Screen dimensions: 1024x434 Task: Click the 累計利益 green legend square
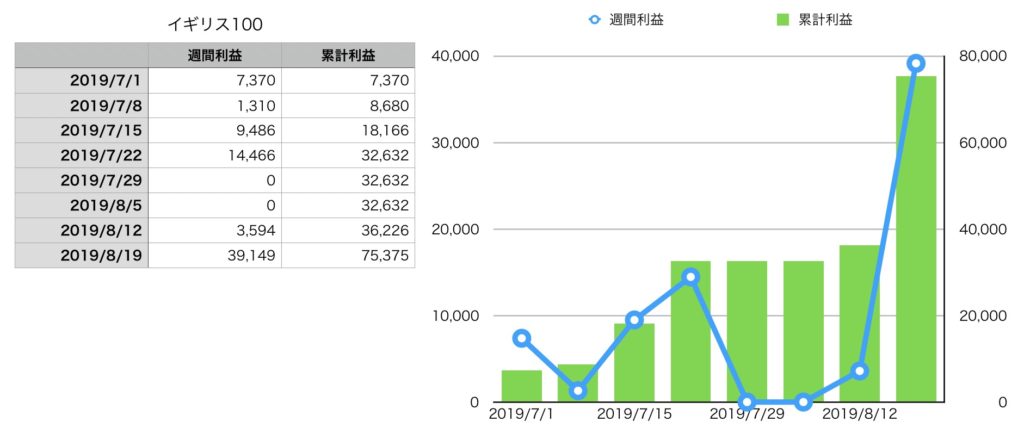click(782, 20)
